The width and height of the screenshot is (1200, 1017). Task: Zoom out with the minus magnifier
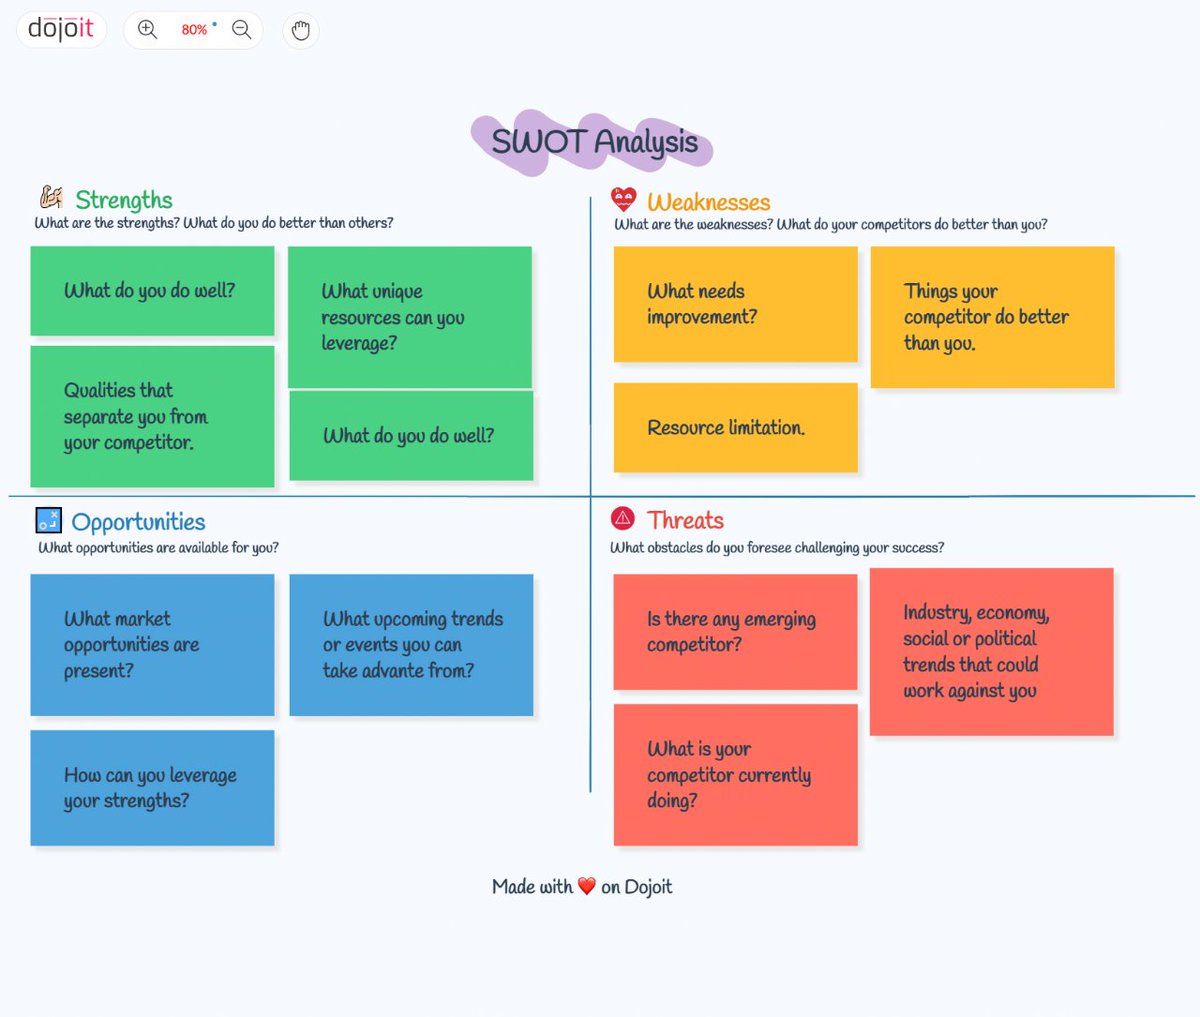tap(241, 30)
